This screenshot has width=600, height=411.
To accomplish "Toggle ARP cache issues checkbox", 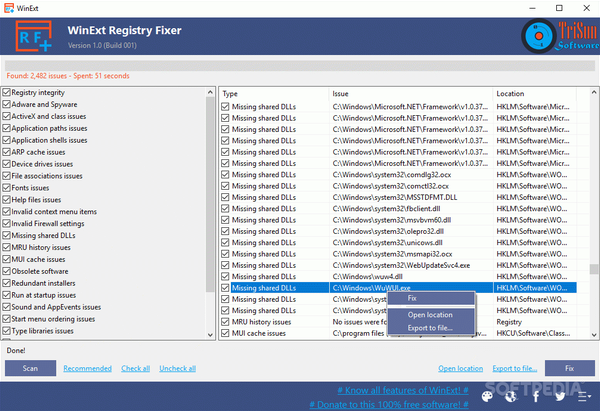I will [7, 152].
